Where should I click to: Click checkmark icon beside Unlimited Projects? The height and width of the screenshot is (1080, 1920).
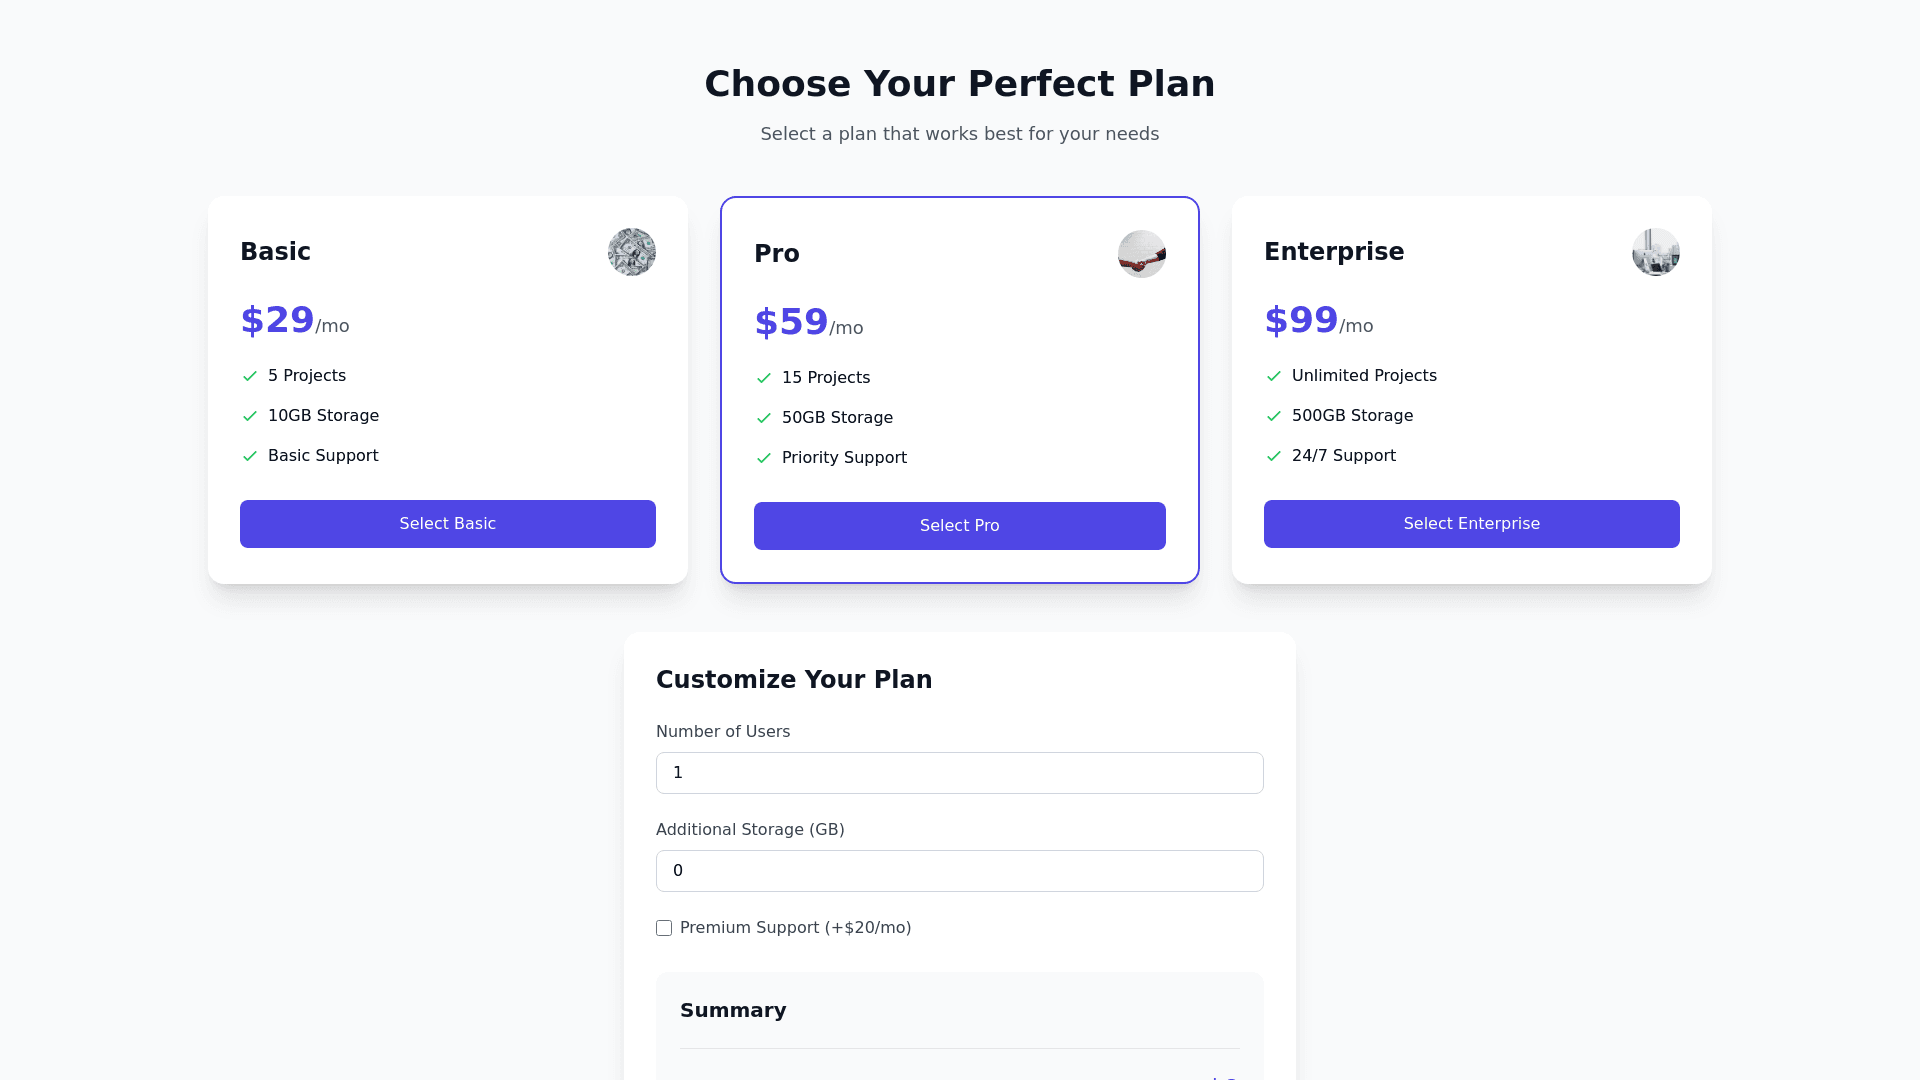tap(1274, 376)
